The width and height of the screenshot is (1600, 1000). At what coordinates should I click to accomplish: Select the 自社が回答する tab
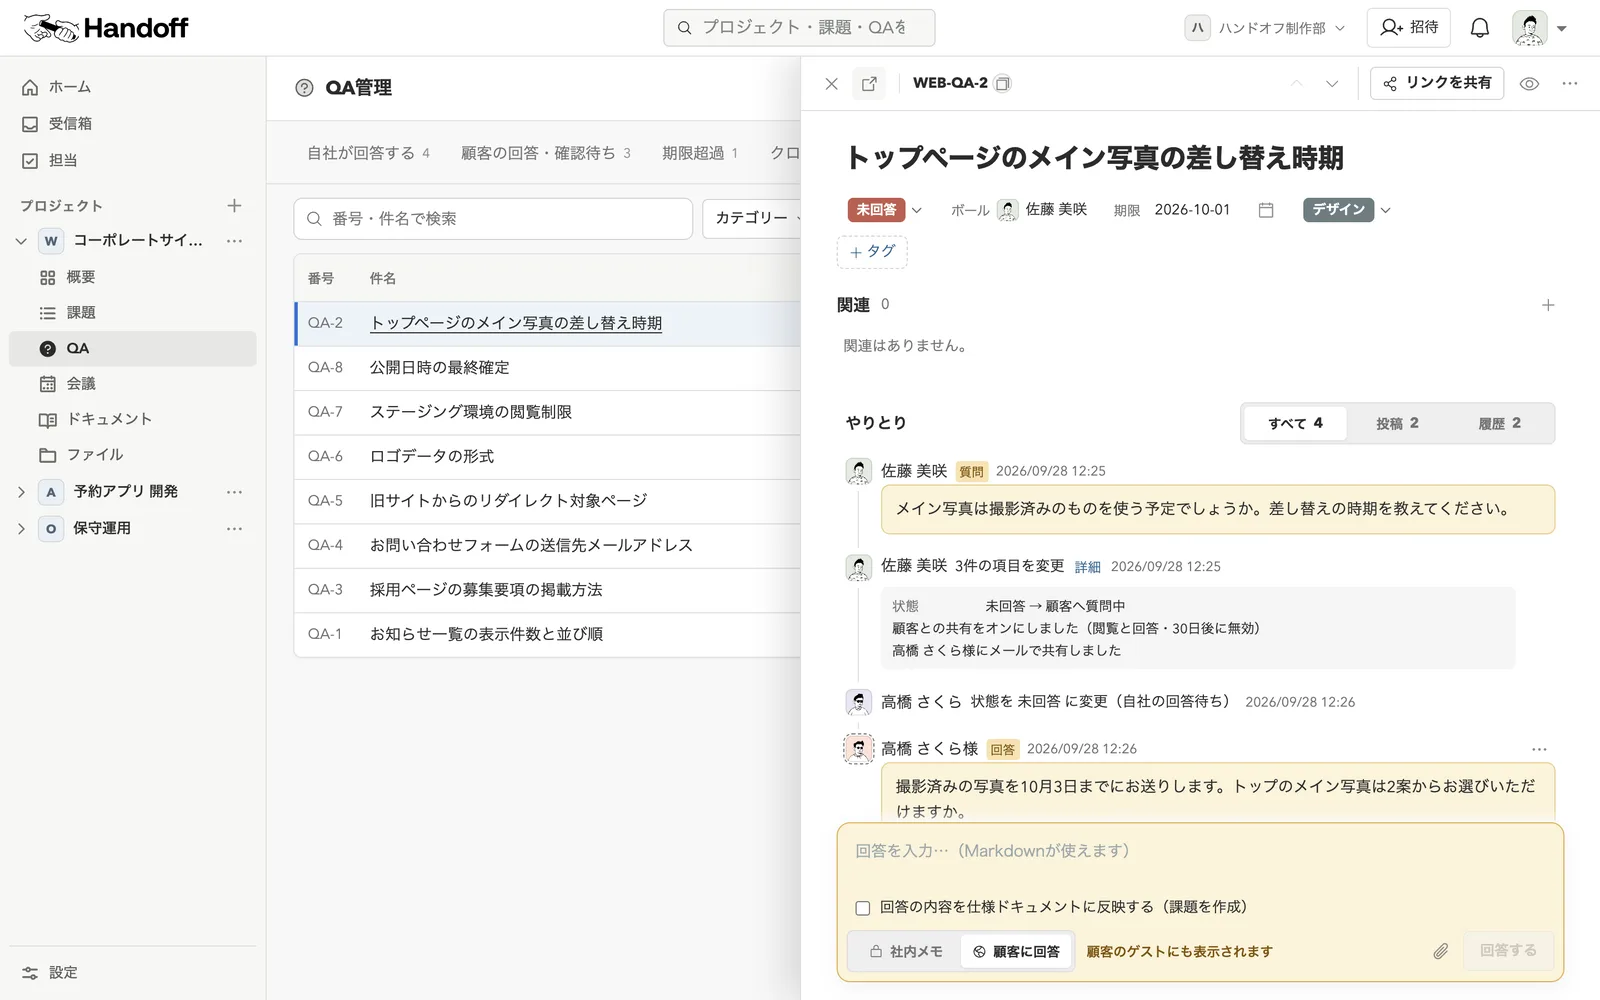[x=369, y=153]
